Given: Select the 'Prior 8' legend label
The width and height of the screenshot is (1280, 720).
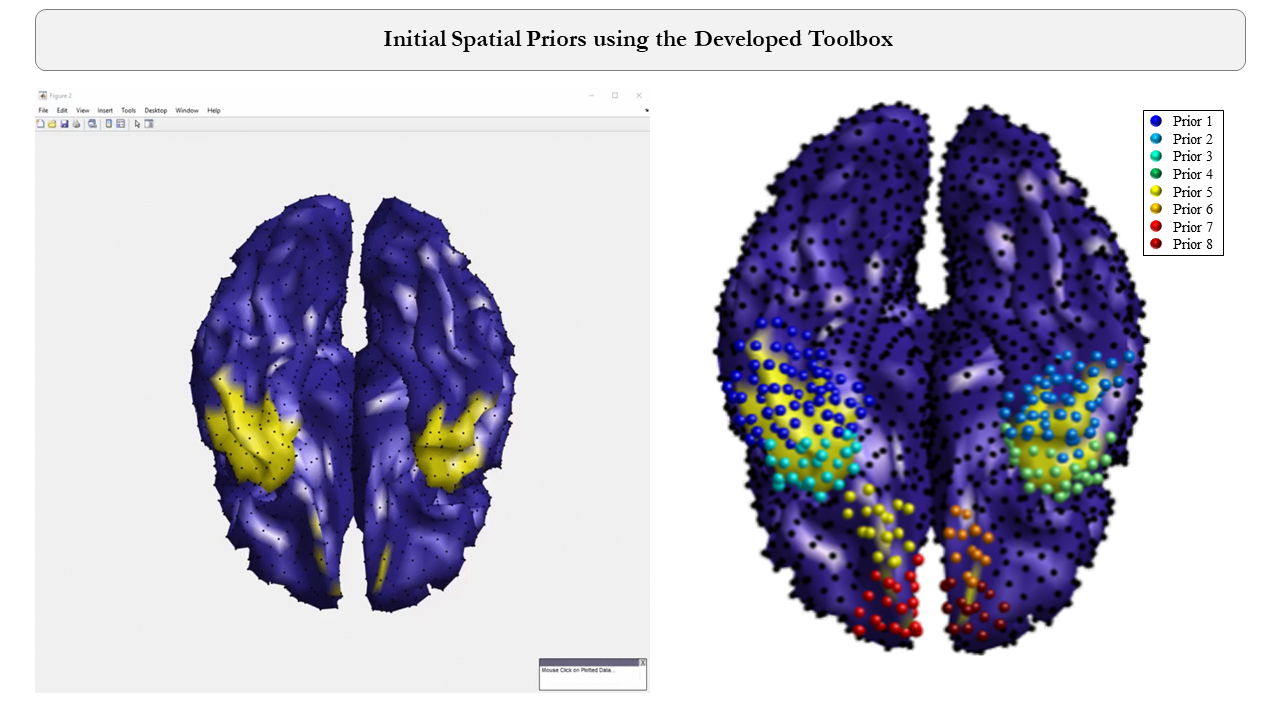Looking at the screenshot, I should pyautogui.click(x=1193, y=244).
